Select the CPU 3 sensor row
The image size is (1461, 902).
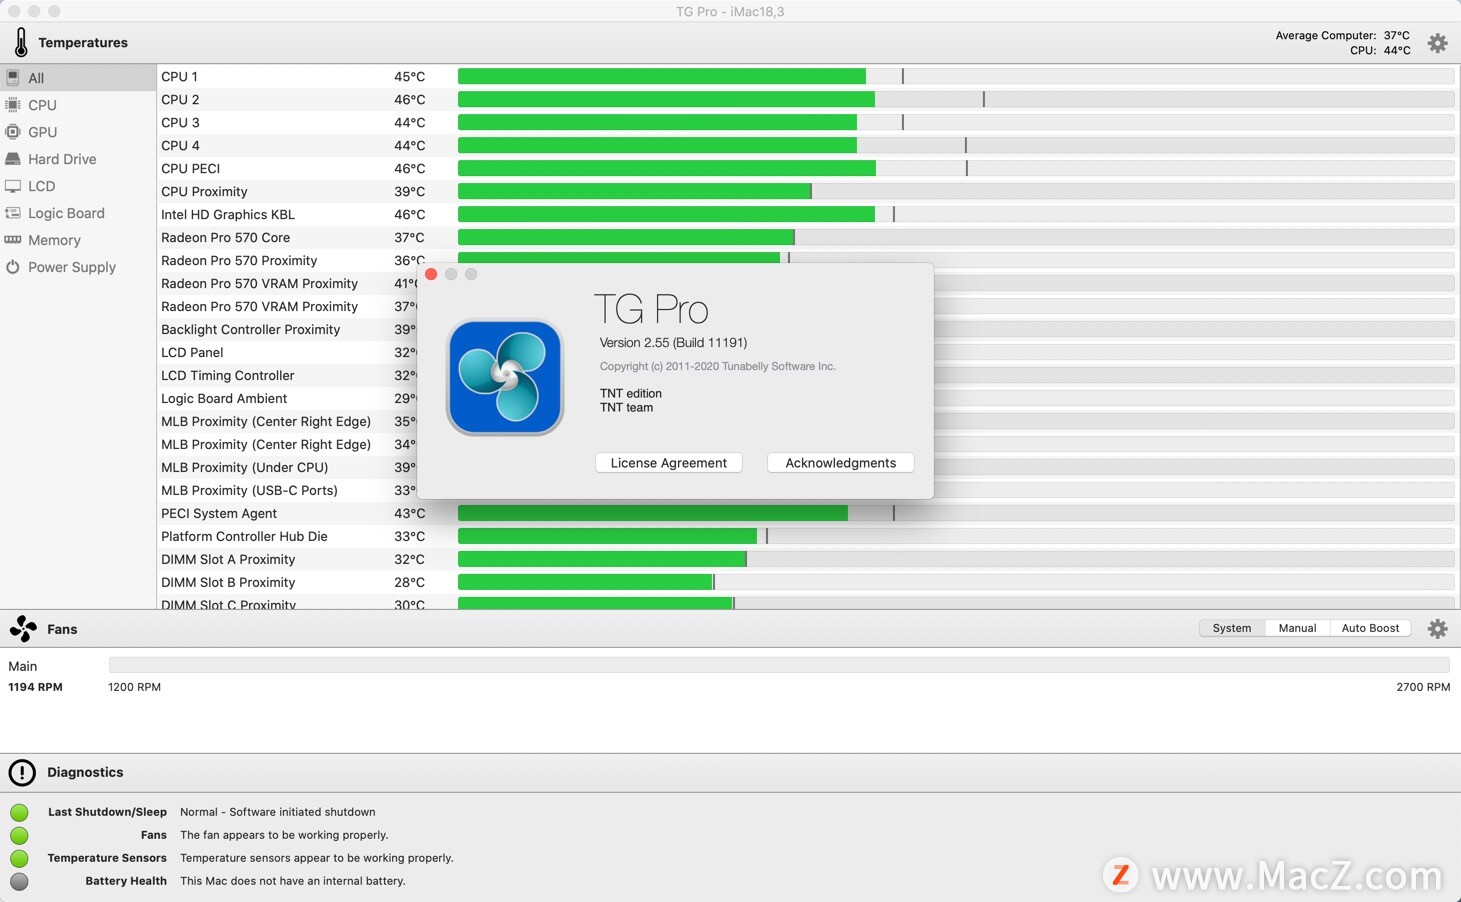(x=807, y=122)
